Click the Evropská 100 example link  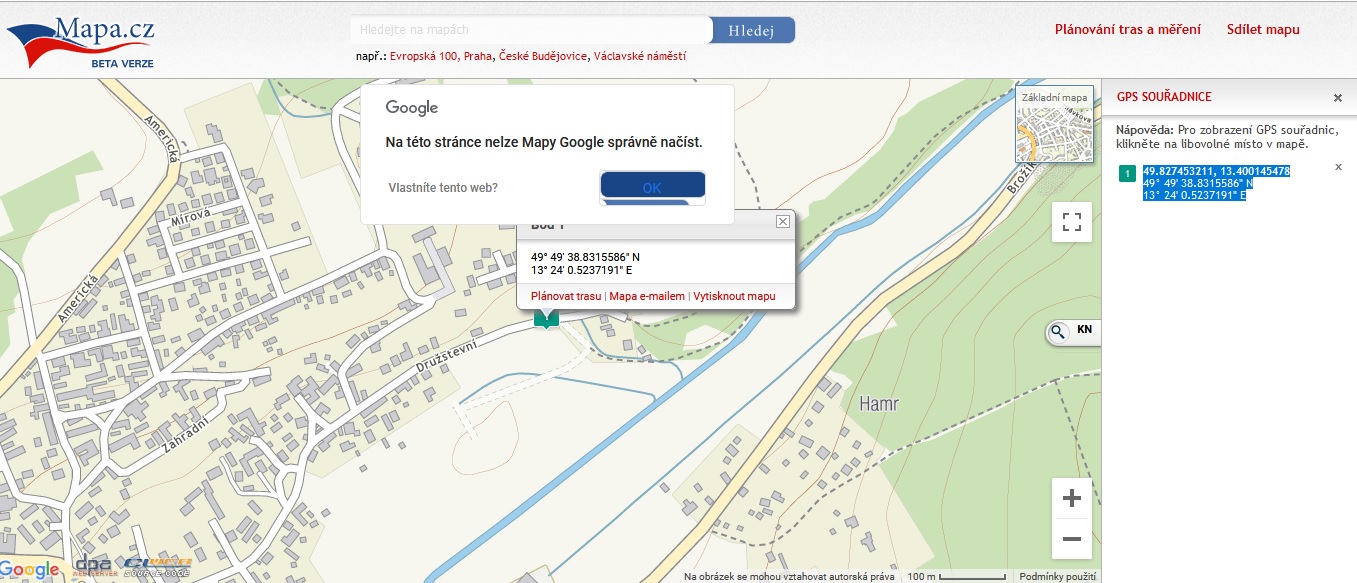coord(424,56)
